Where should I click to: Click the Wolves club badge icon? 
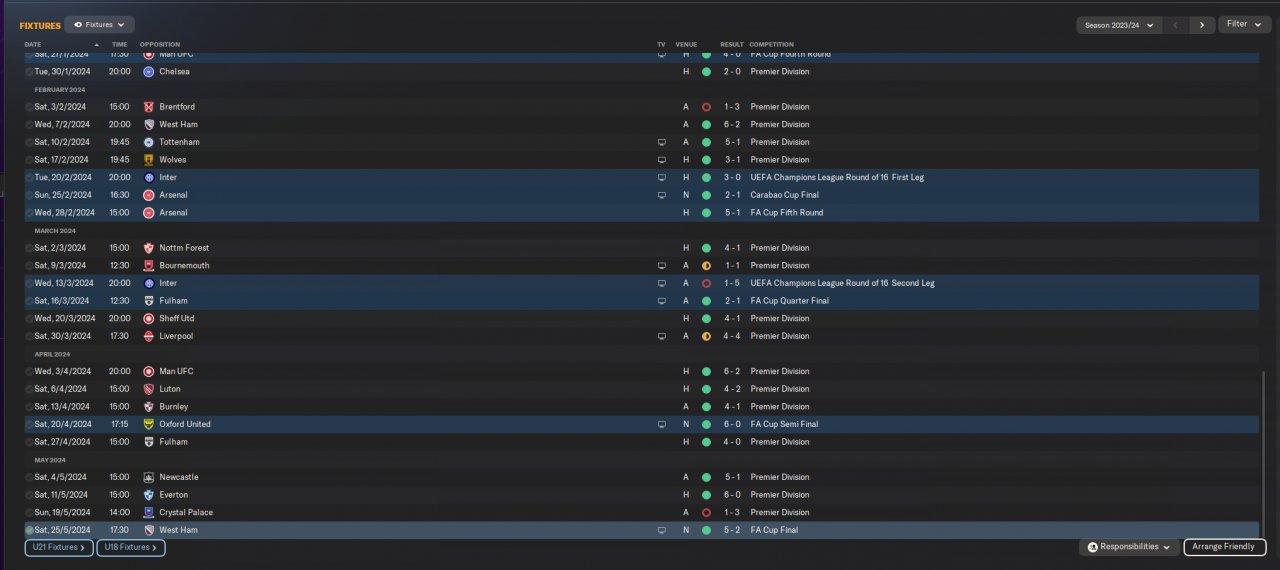point(149,160)
